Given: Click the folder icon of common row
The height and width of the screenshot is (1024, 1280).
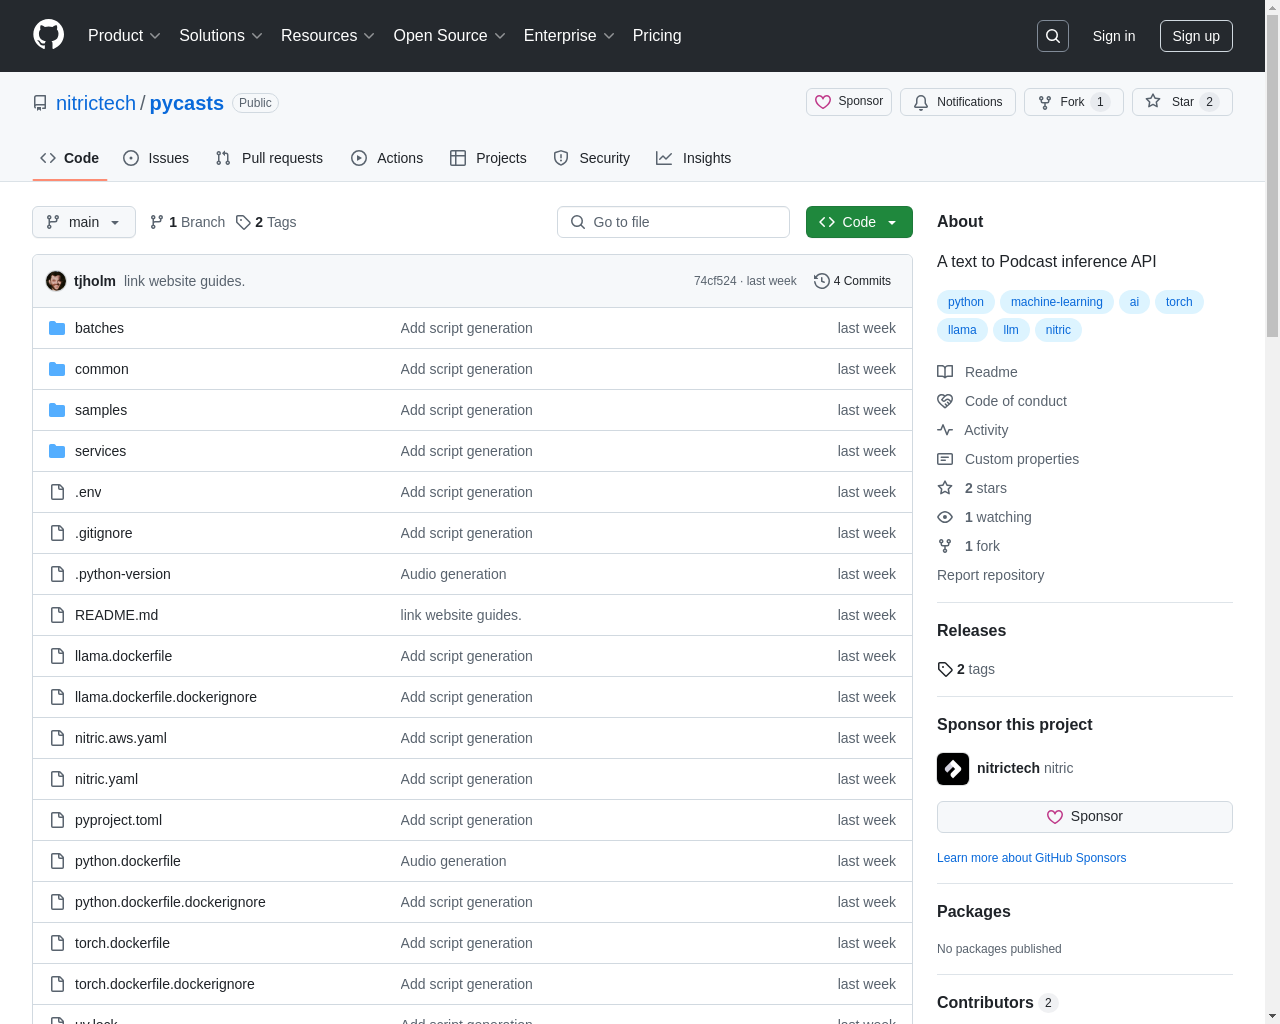Looking at the screenshot, I should click(x=57, y=369).
